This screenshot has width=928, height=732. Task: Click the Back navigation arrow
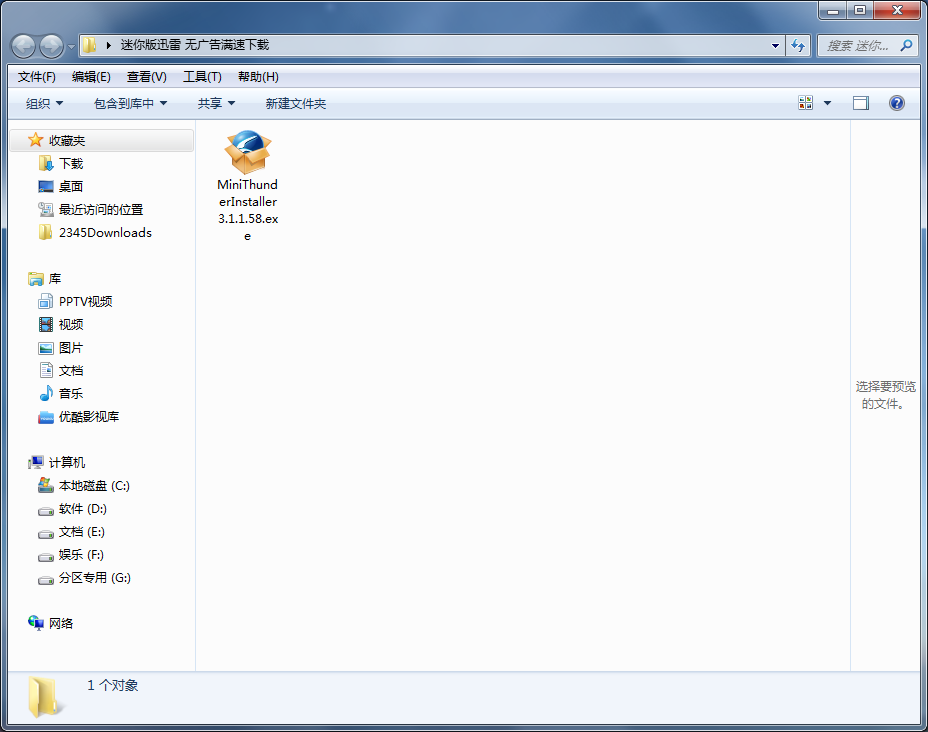click(24, 45)
